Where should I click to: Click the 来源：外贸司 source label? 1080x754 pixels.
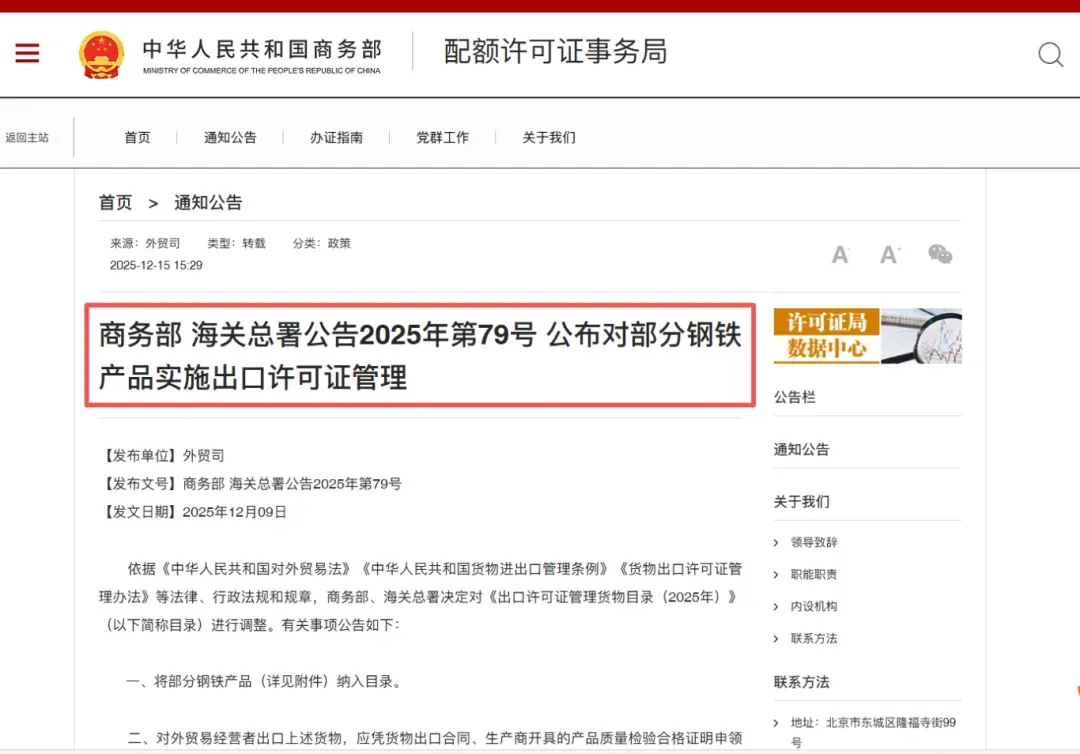coord(145,243)
